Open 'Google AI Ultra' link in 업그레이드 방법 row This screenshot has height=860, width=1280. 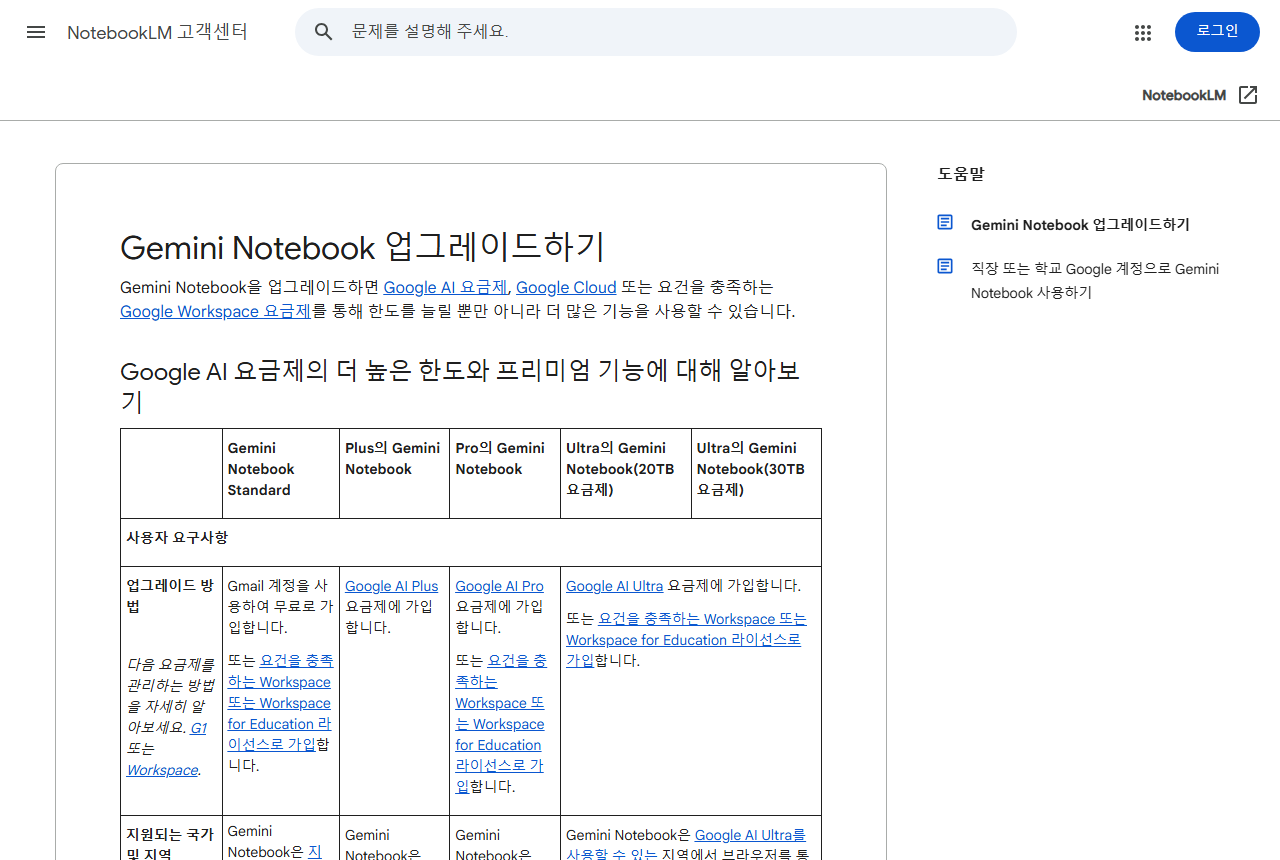[614, 586]
